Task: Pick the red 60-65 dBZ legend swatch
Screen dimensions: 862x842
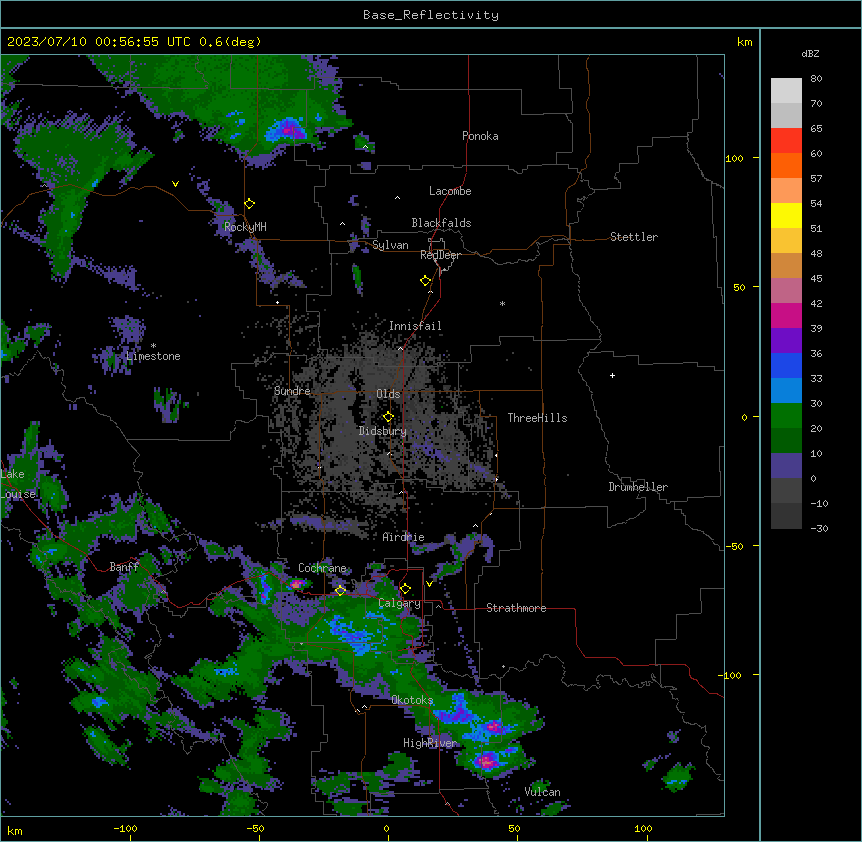Action: (x=786, y=141)
